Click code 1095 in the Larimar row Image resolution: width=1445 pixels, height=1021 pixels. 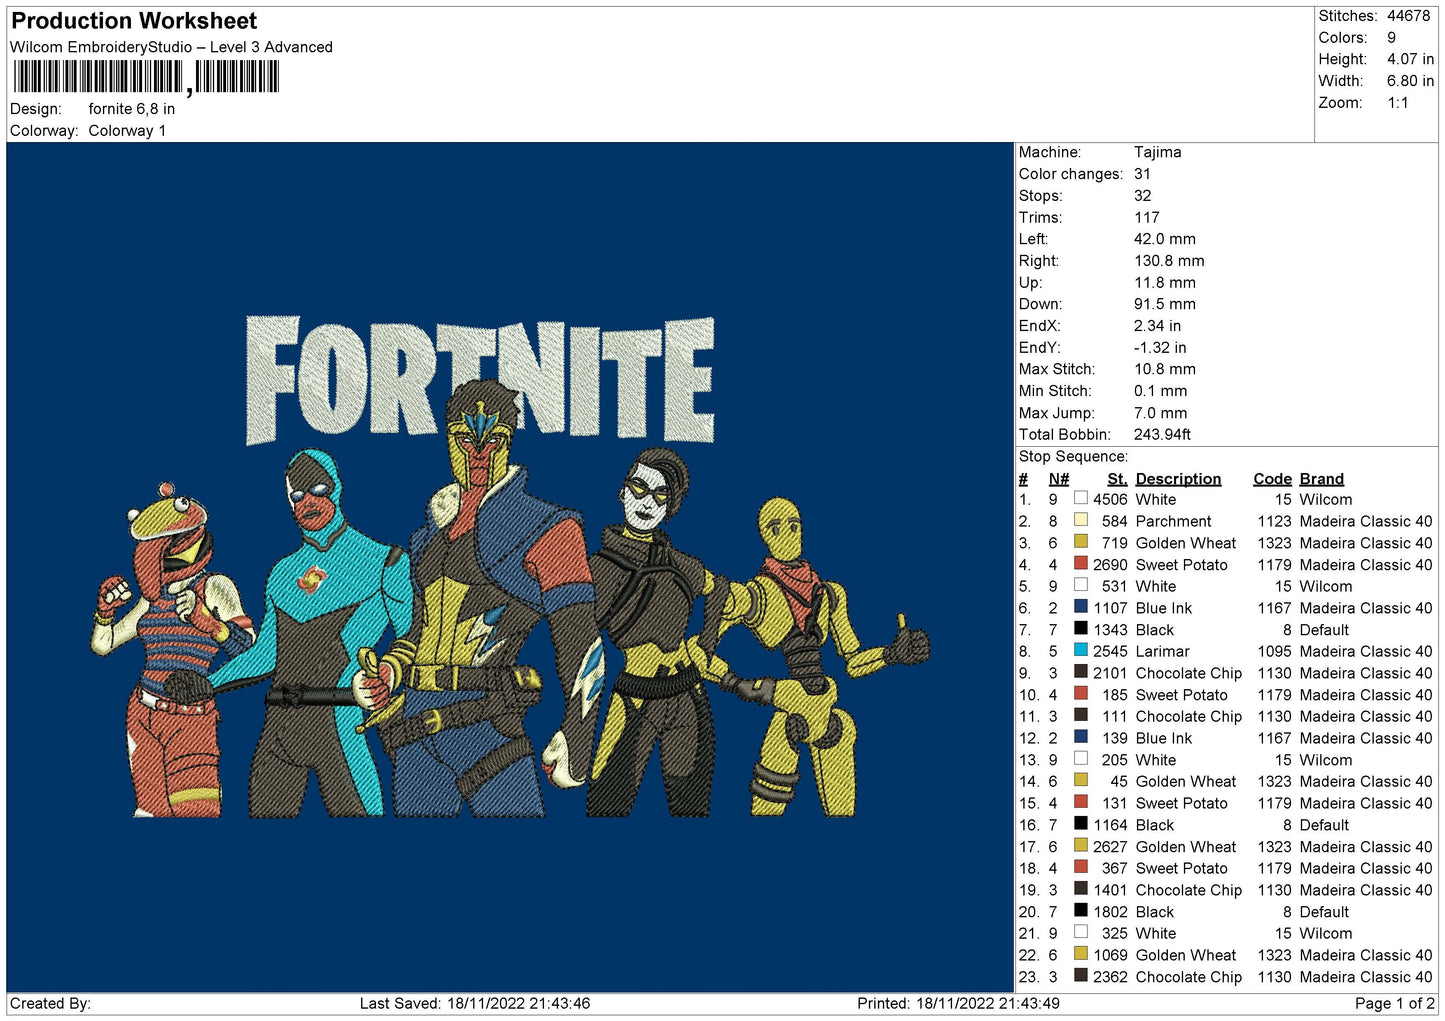click(x=1274, y=651)
